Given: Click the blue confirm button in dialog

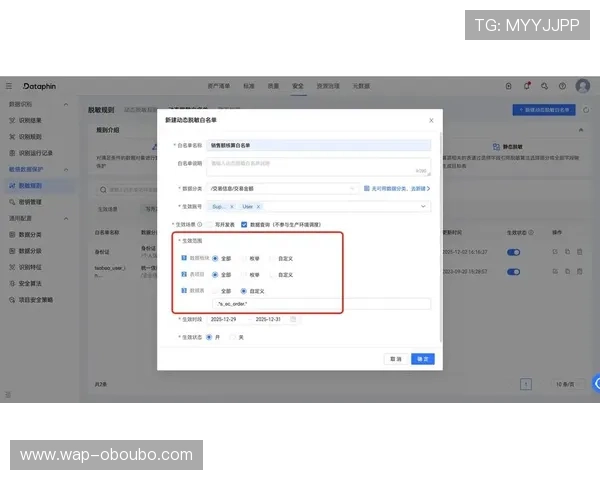Looking at the screenshot, I should coord(422,359).
